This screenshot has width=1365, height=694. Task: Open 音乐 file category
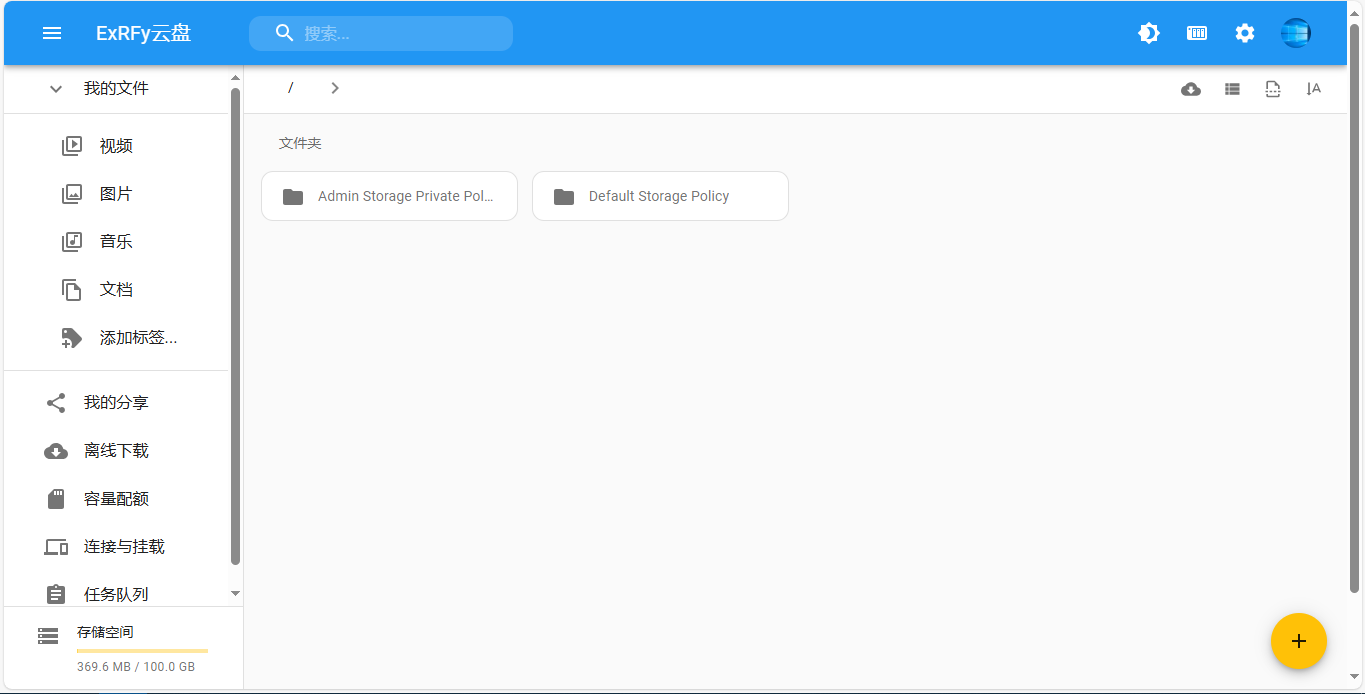click(116, 242)
